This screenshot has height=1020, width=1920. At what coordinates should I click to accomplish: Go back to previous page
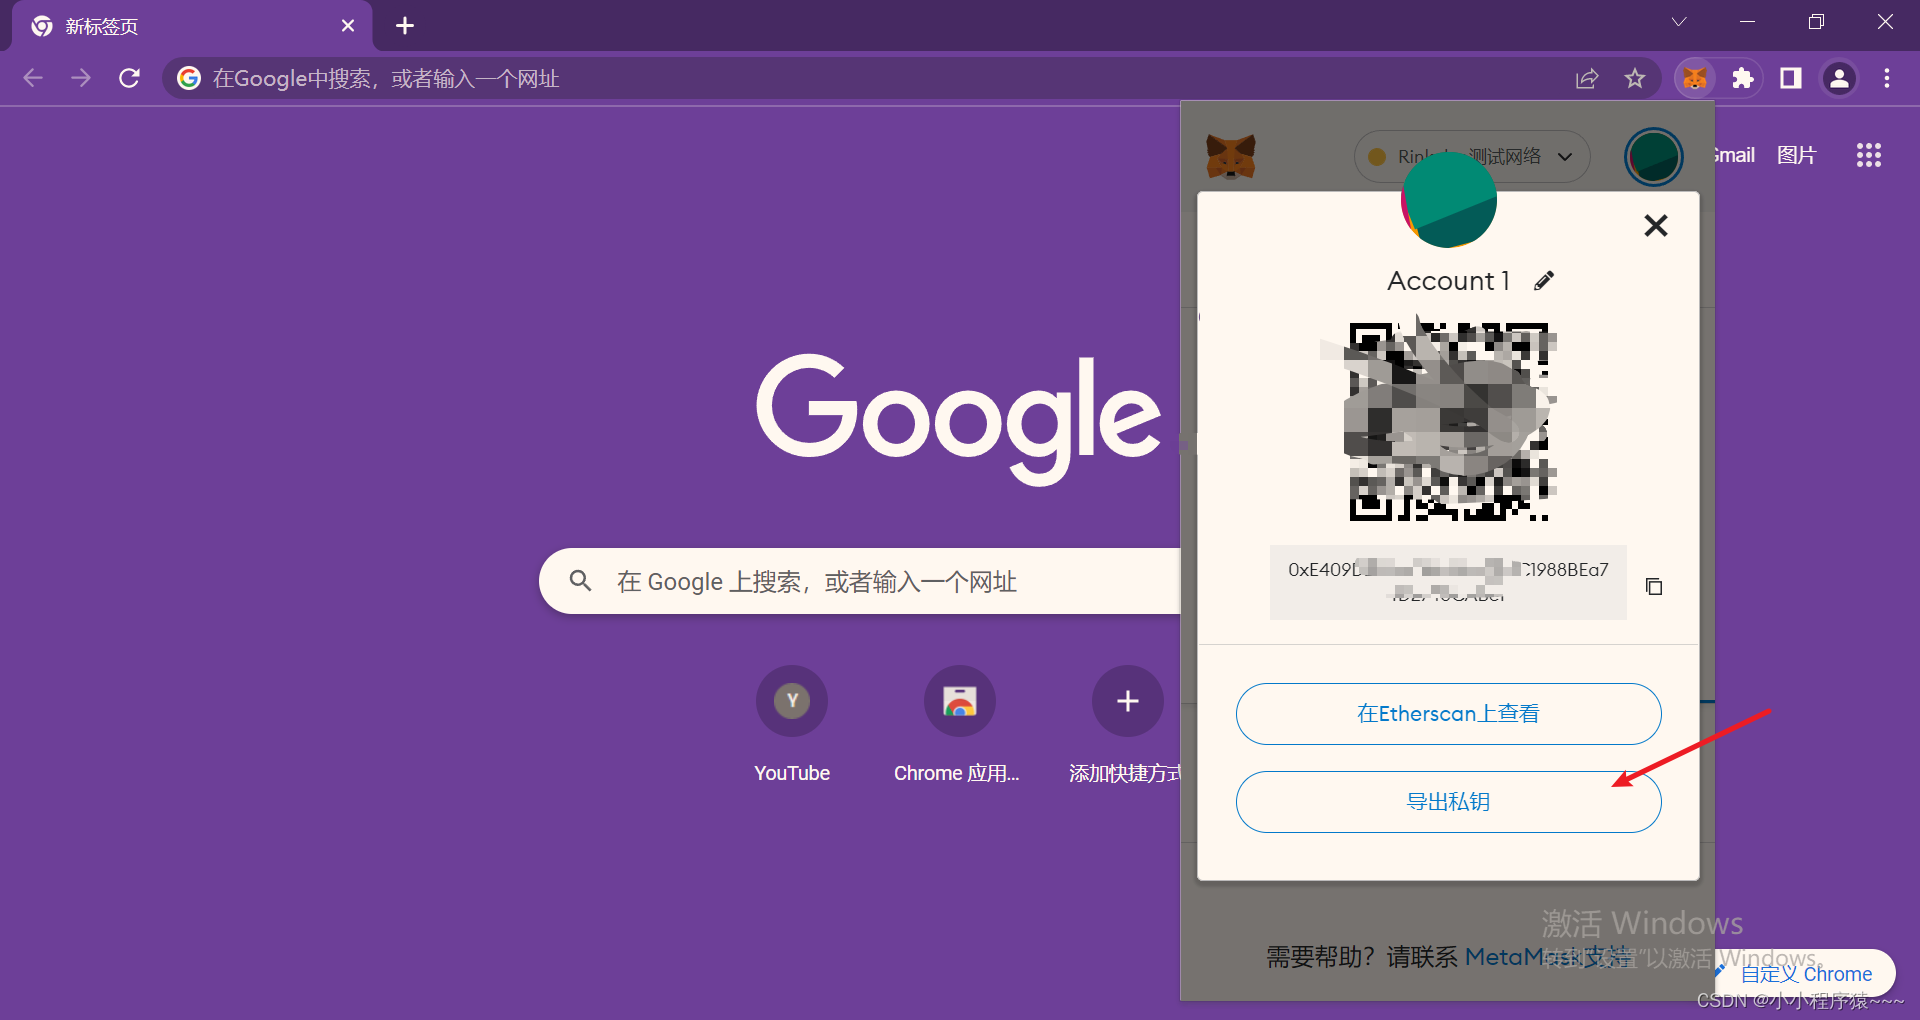pos(33,78)
